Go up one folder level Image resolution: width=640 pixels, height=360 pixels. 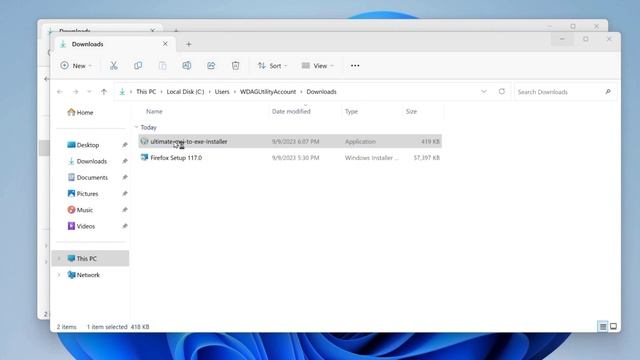point(104,92)
